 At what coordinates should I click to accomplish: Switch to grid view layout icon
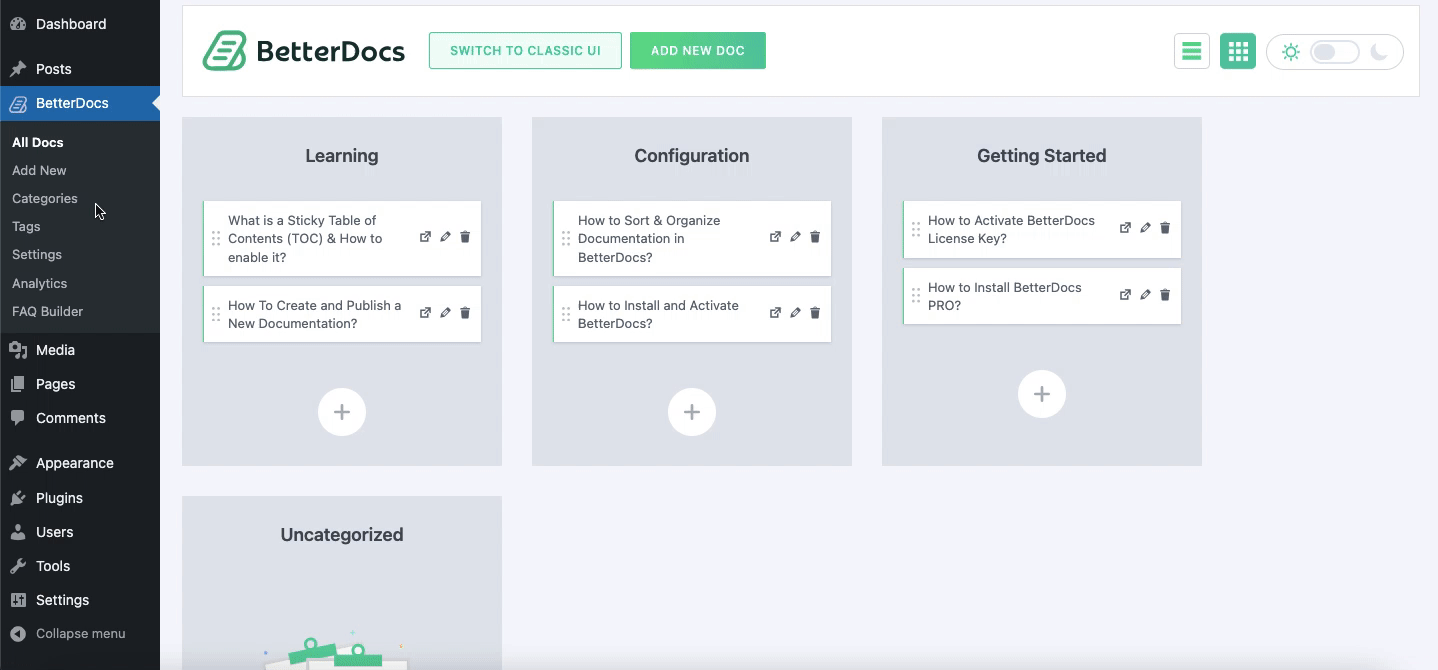[x=1237, y=52]
